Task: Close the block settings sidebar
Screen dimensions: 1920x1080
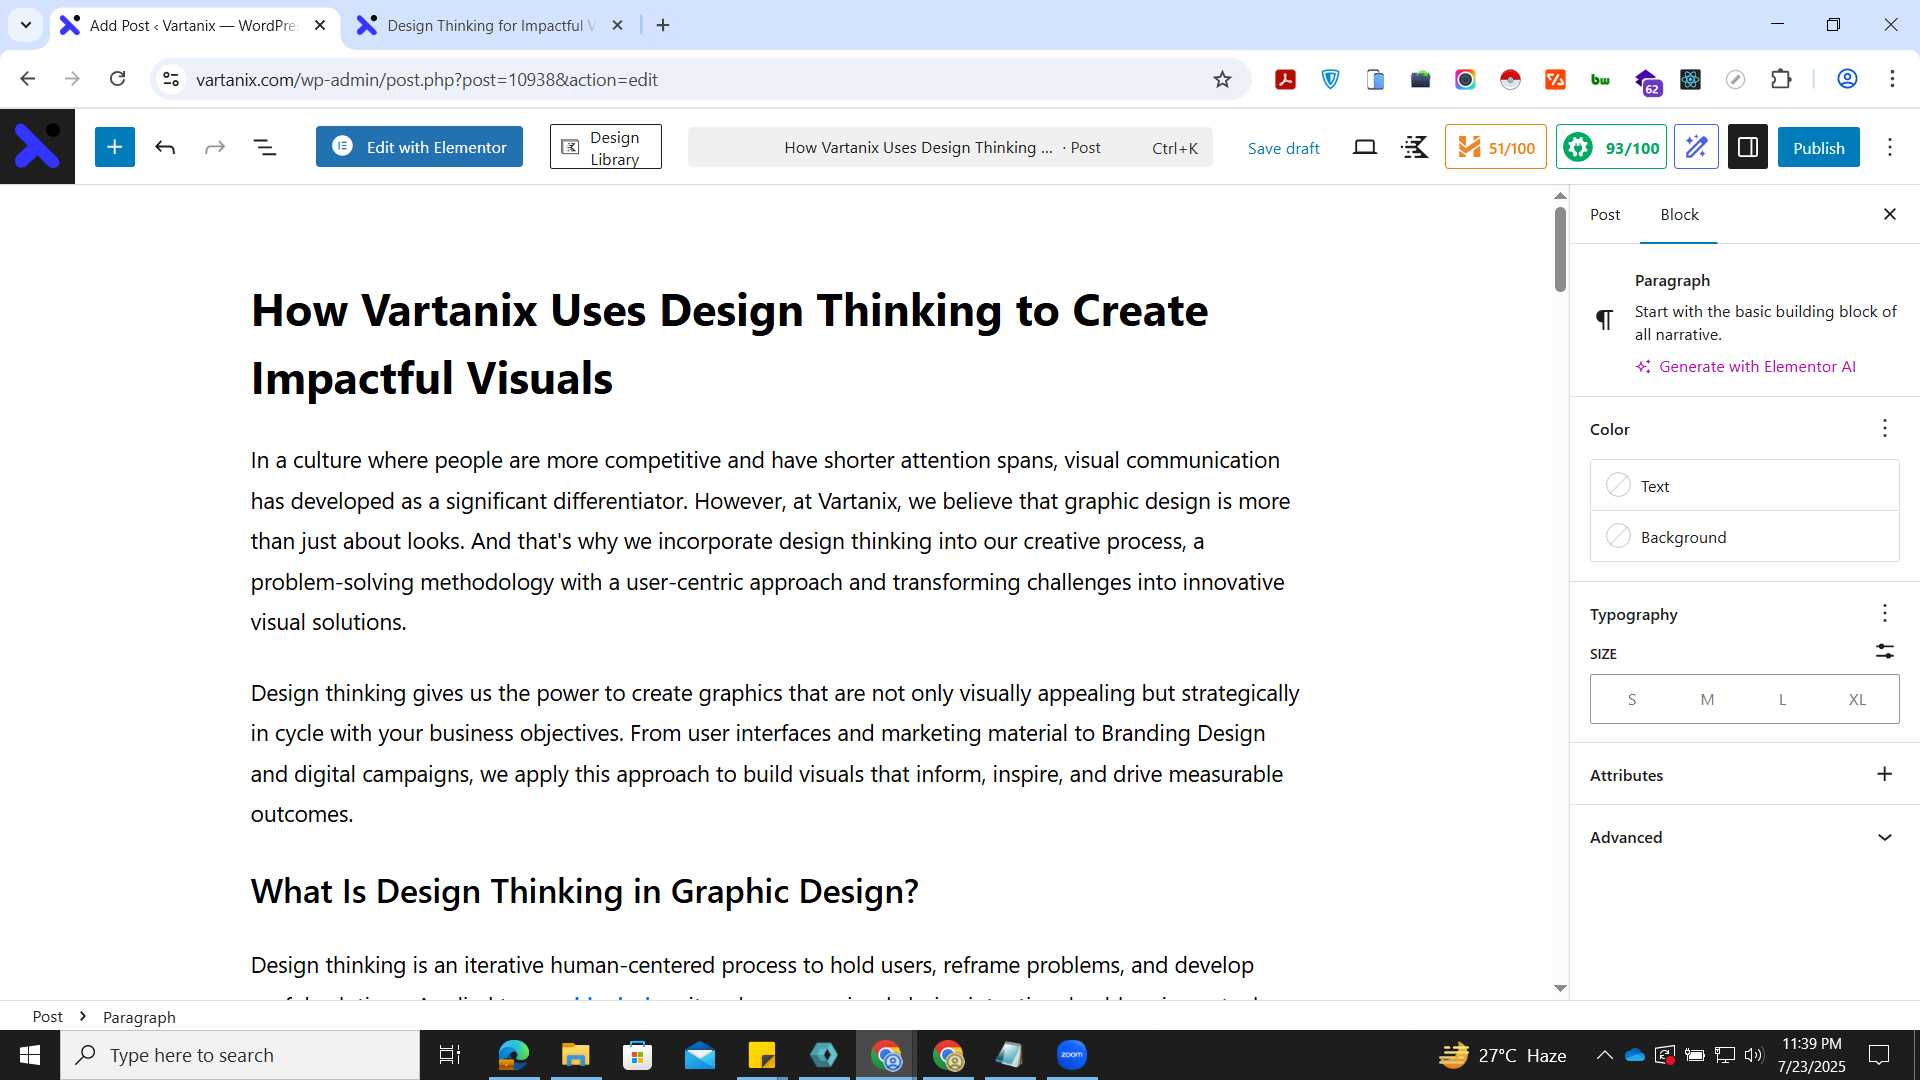Action: pos(1890,214)
